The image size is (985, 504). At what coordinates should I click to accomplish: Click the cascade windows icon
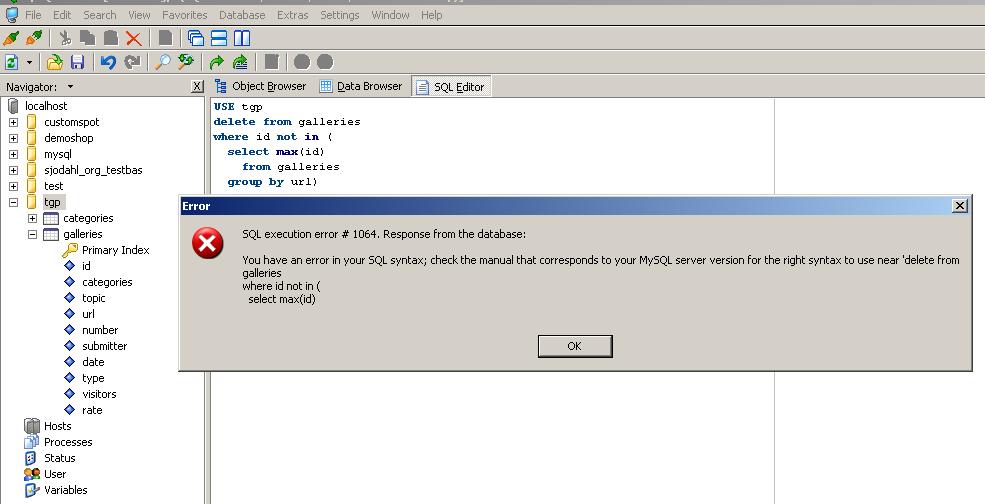tap(195, 38)
